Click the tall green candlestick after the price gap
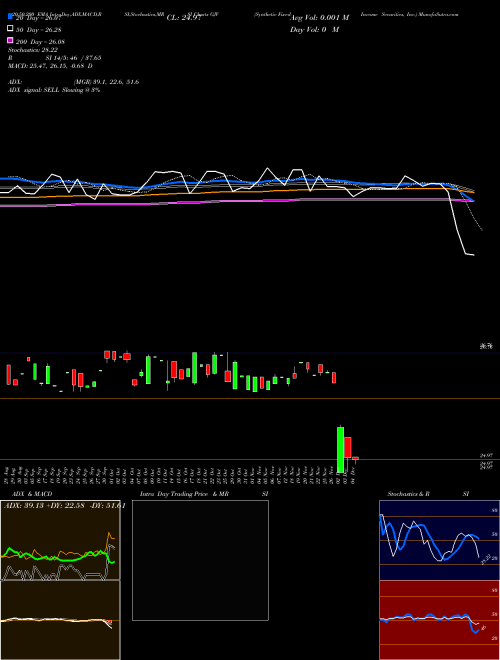The width and height of the screenshot is (500, 660). point(340,449)
